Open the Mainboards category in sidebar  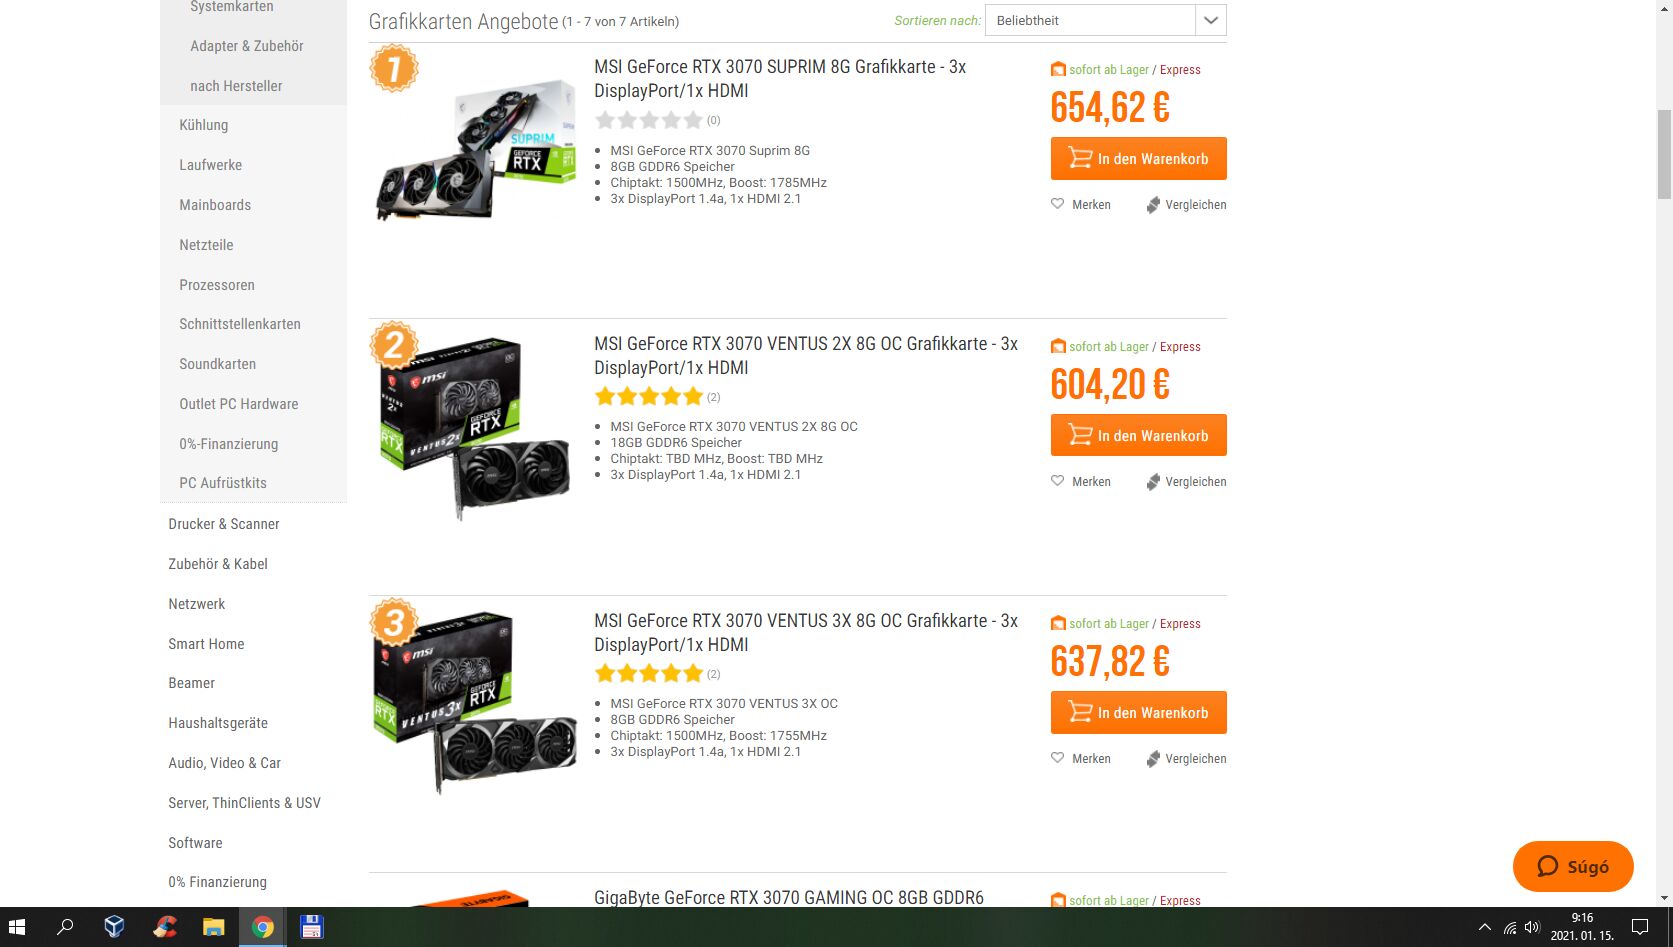(x=215, y=205)
